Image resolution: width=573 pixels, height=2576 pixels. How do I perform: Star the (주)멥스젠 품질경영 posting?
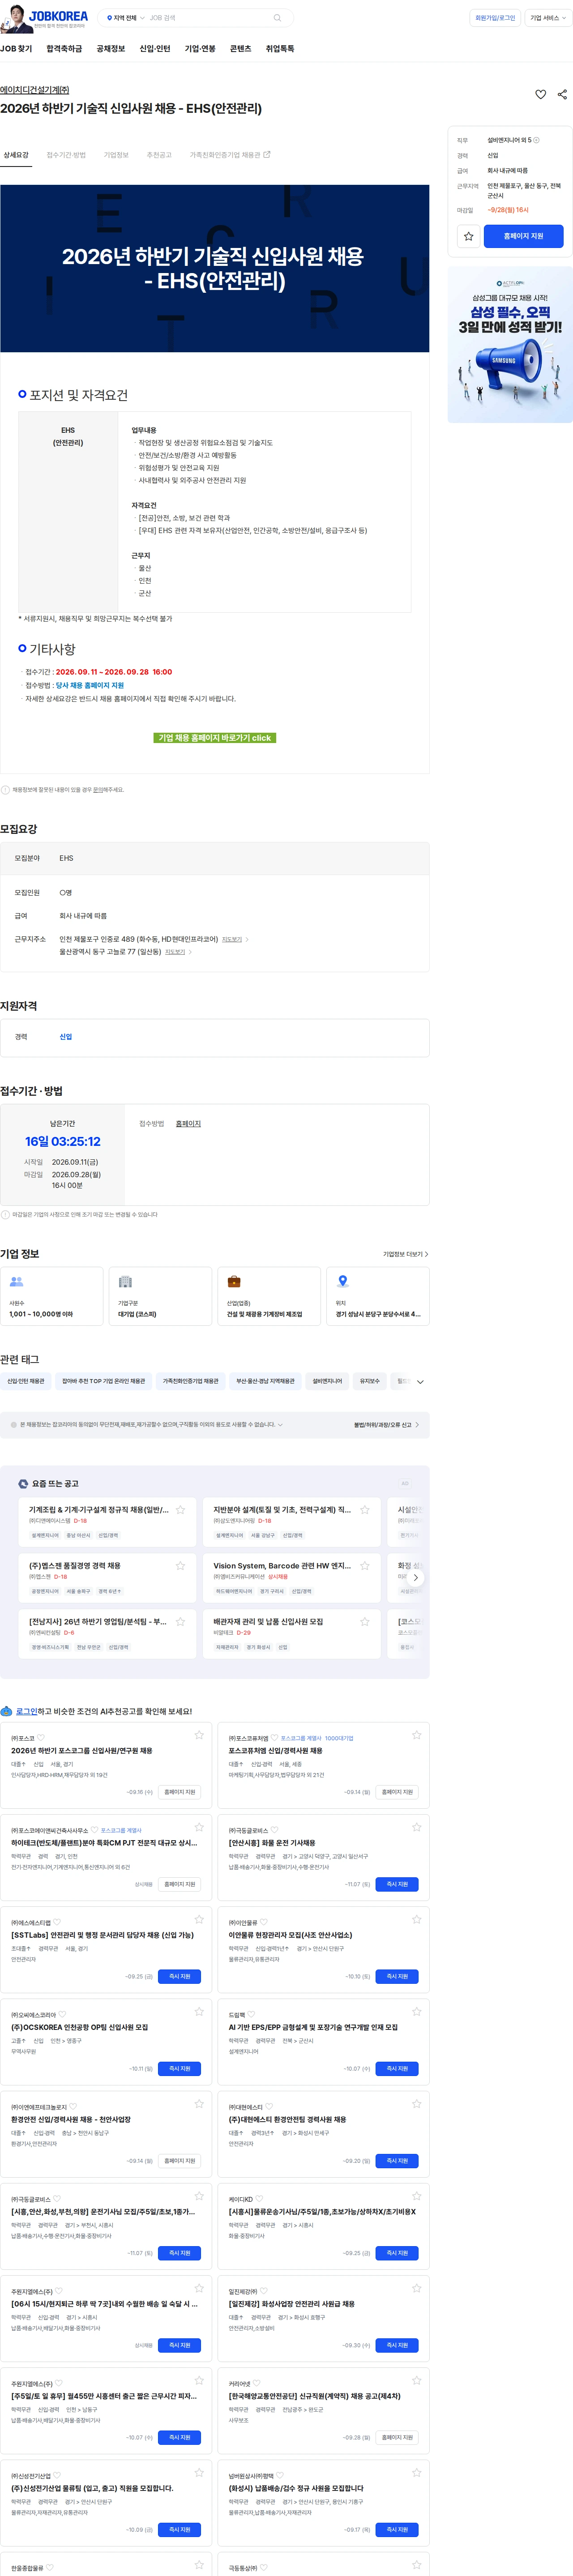(181, 1566)
